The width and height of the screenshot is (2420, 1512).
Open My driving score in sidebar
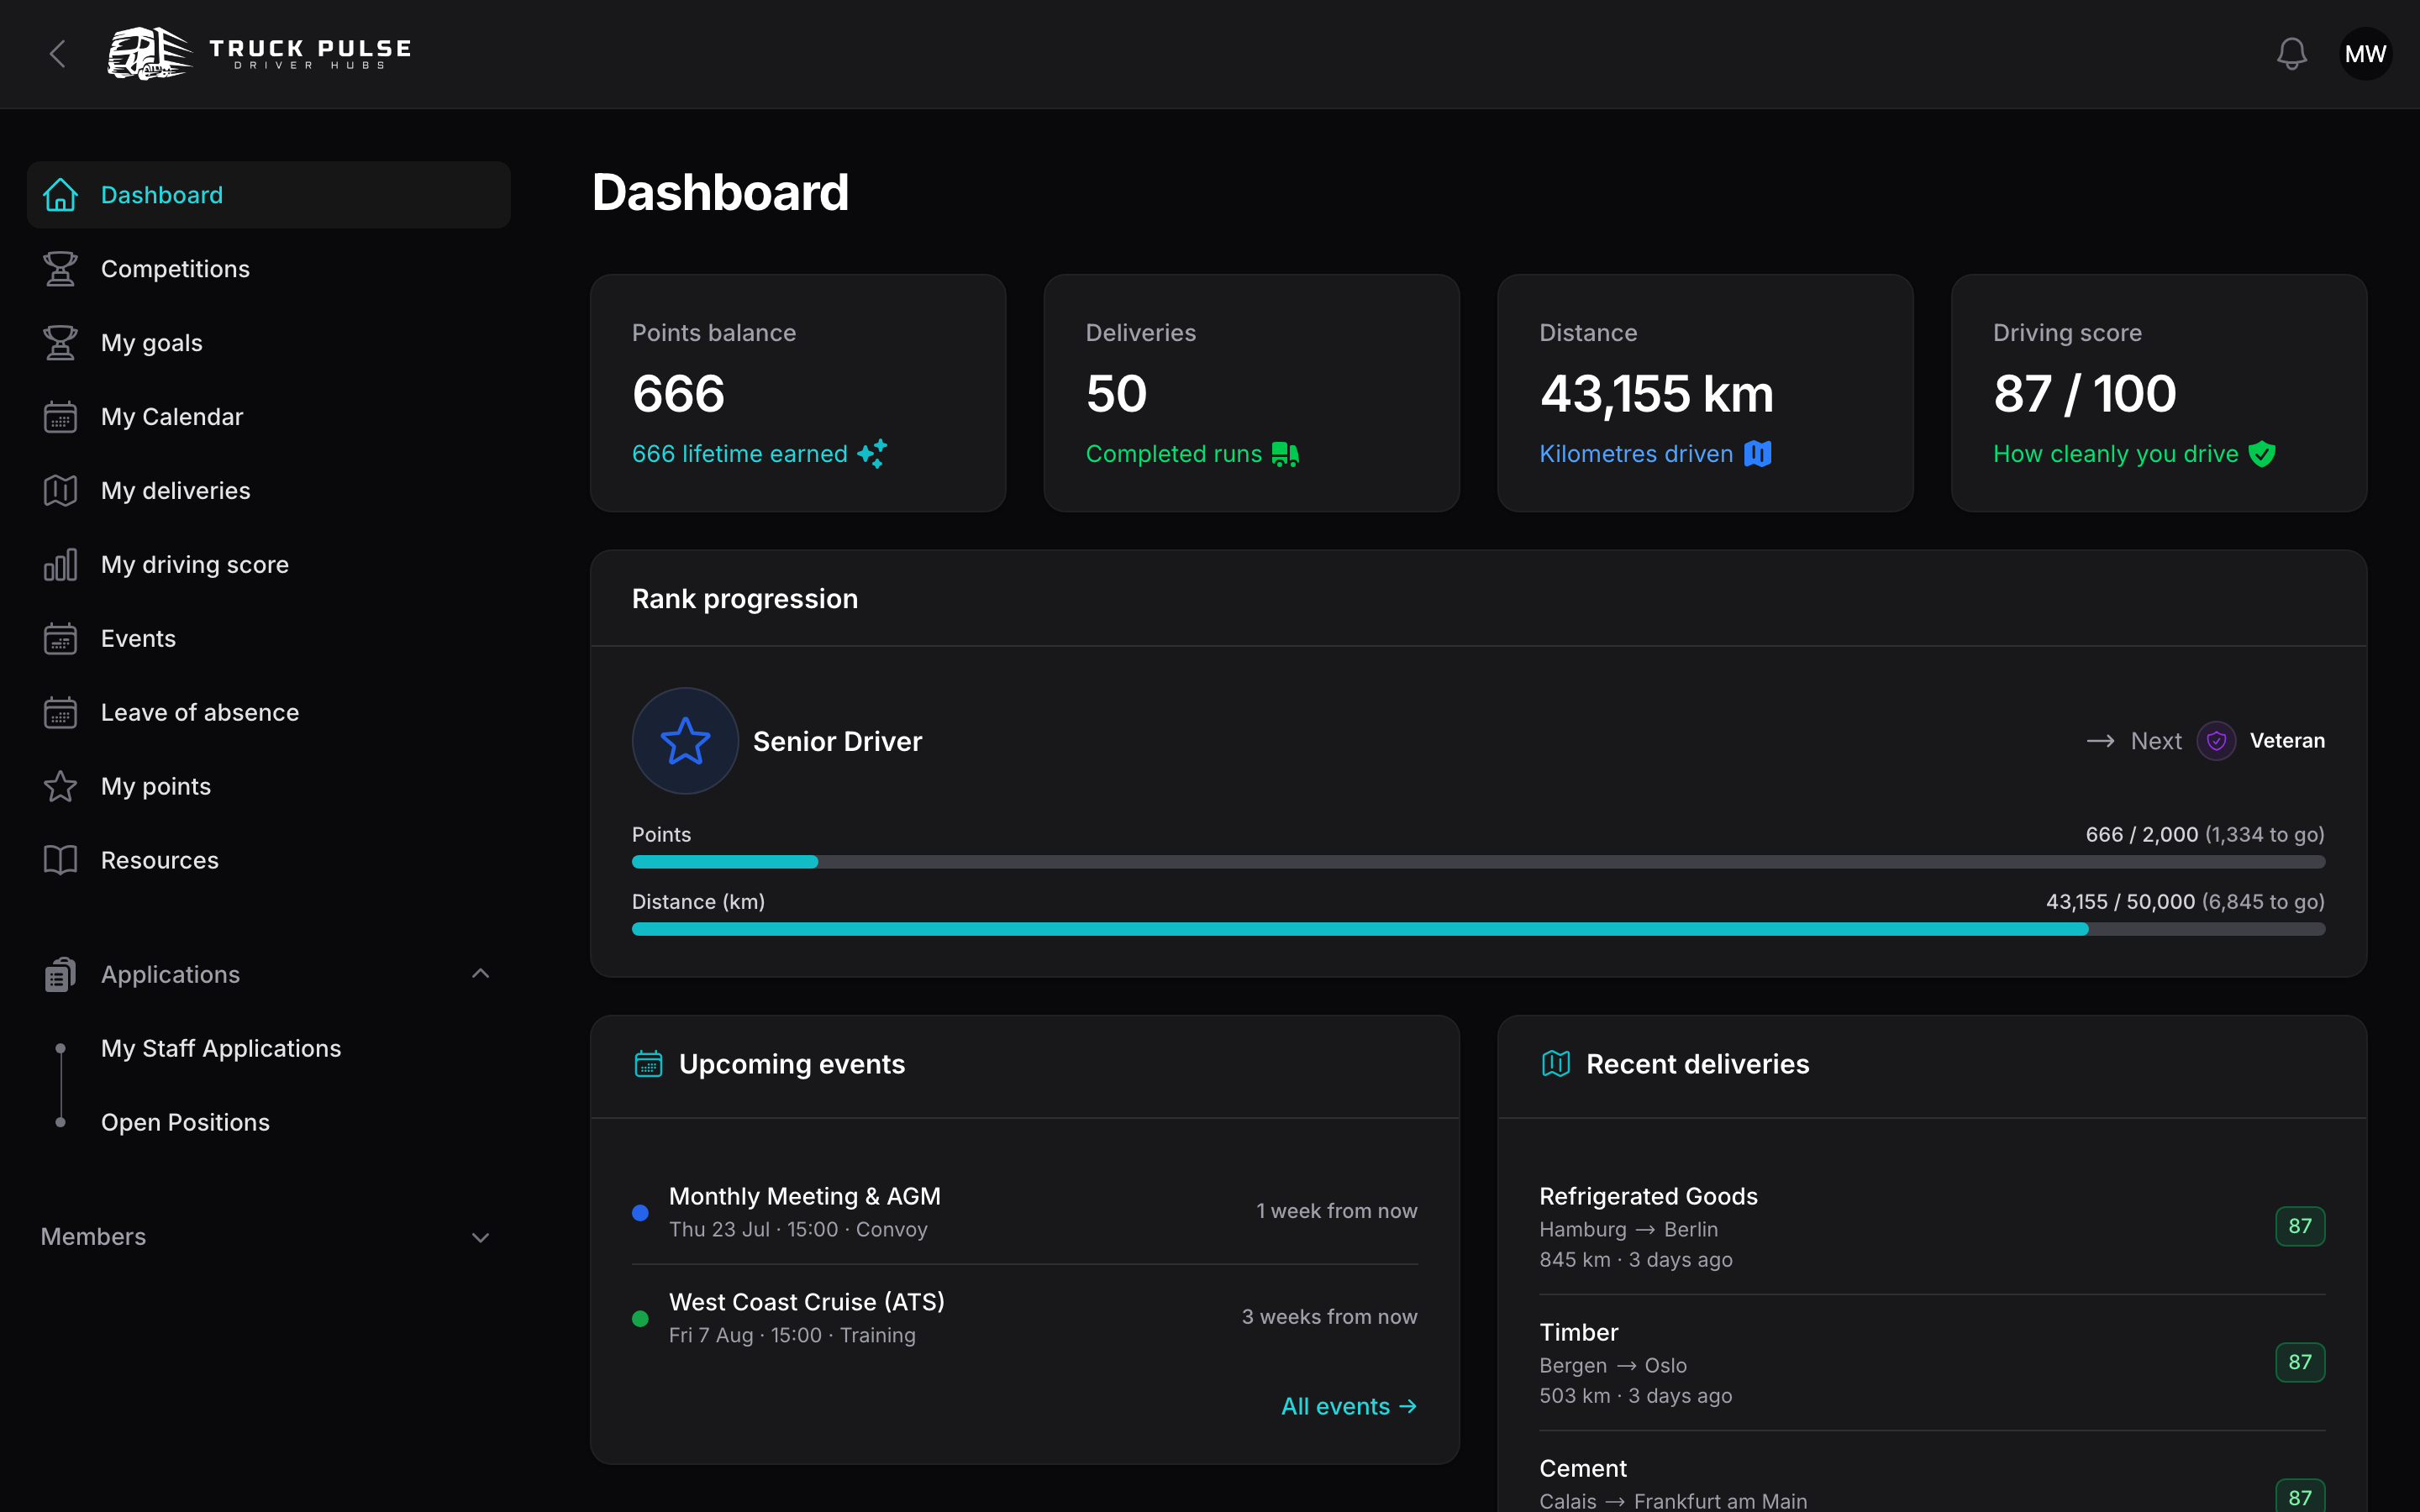269,565
